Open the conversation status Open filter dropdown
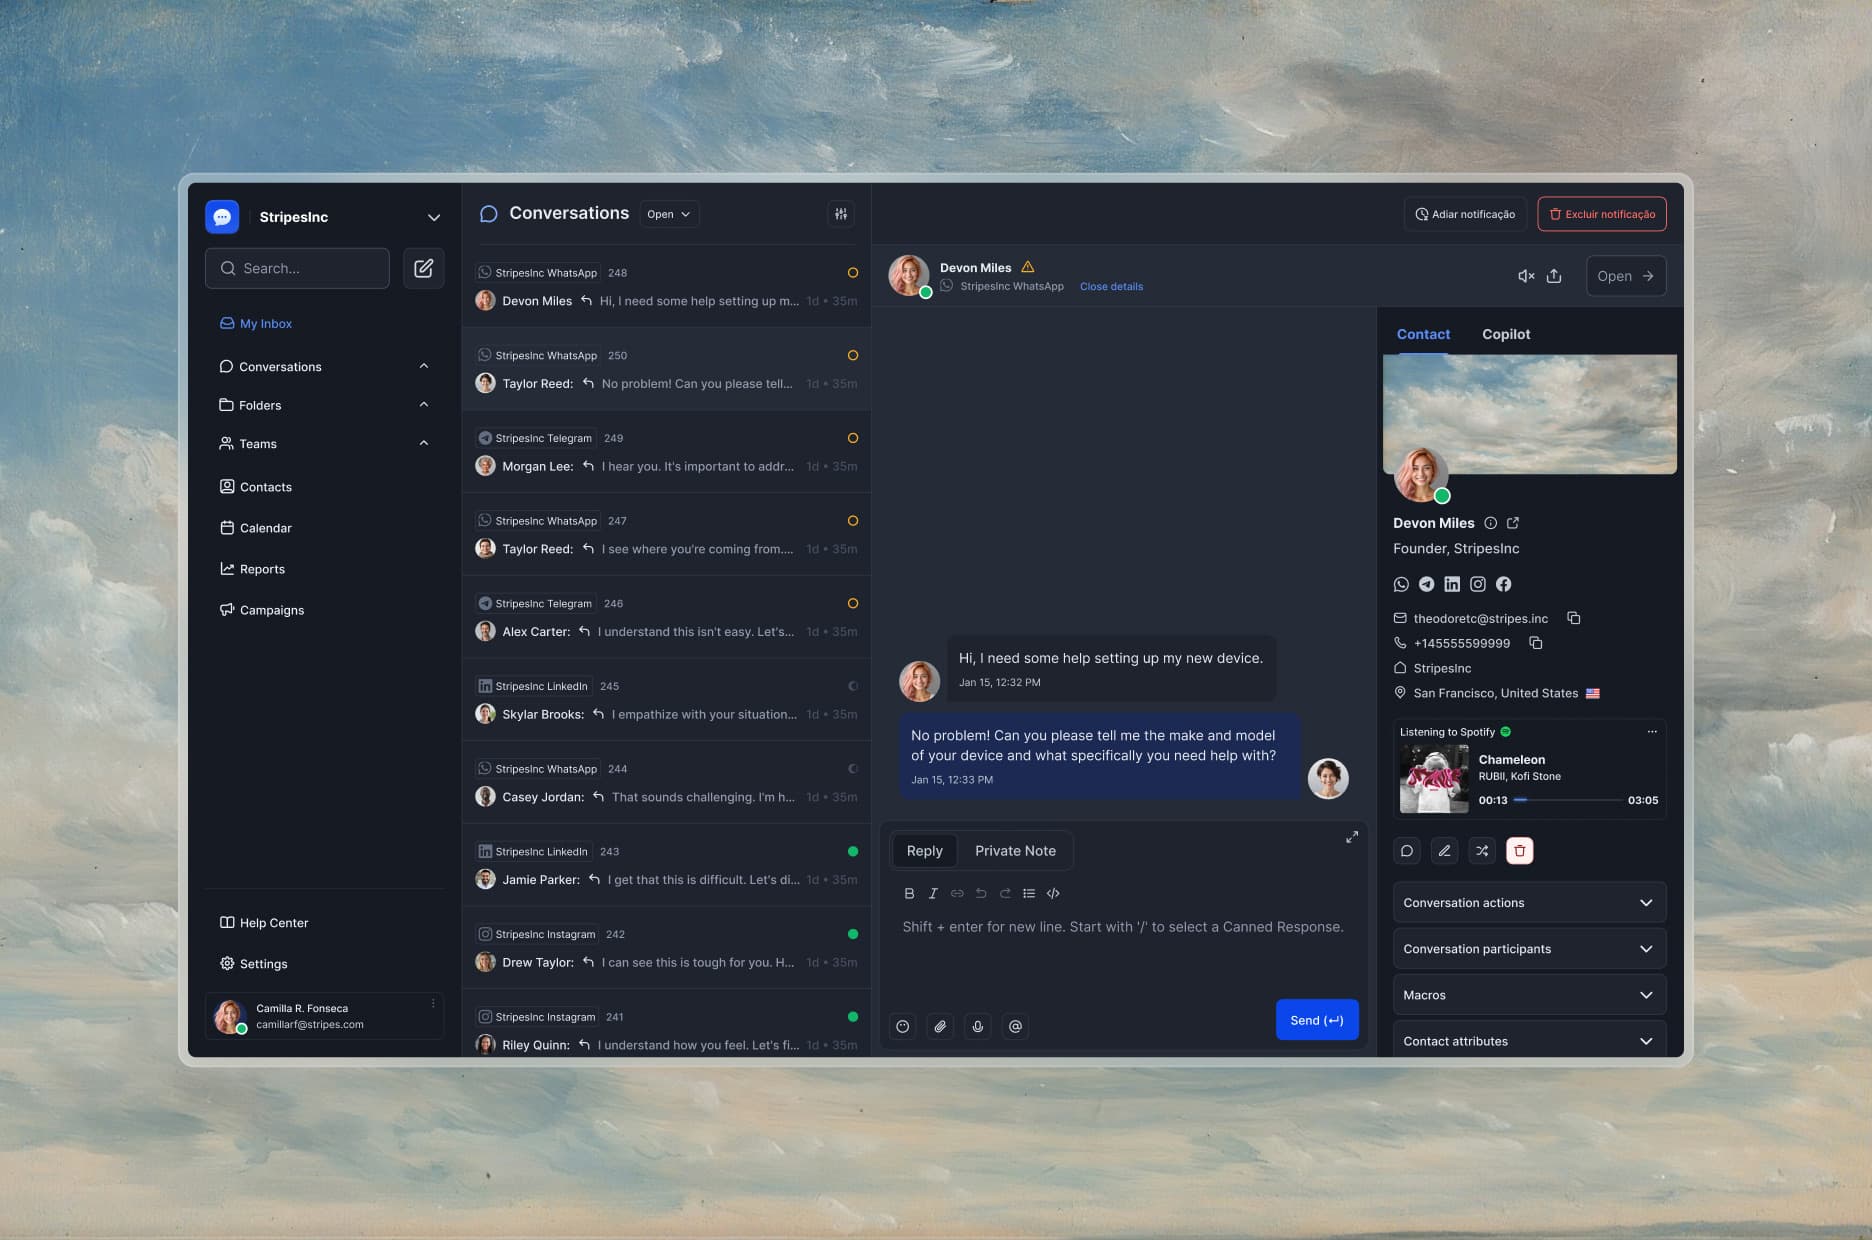Image resolution: width=1872 pixels, height=1240 pixels. 669,214
